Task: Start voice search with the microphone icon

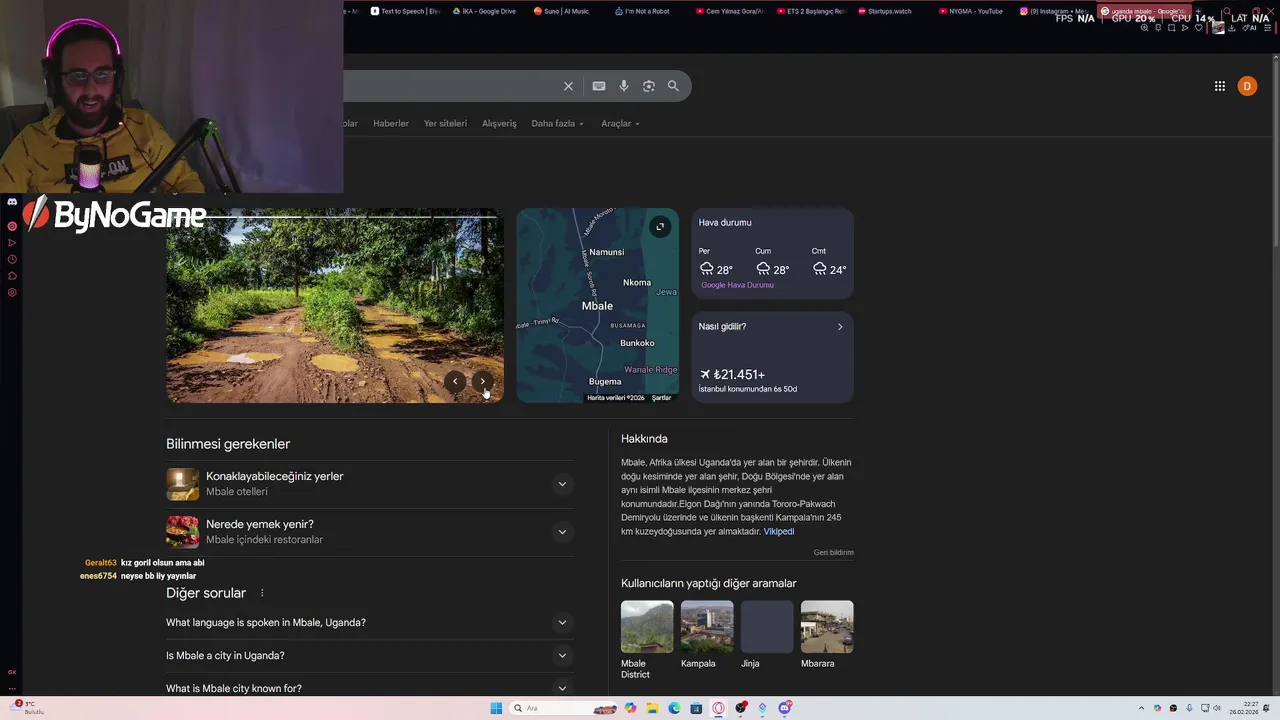Action: (624, 86)
